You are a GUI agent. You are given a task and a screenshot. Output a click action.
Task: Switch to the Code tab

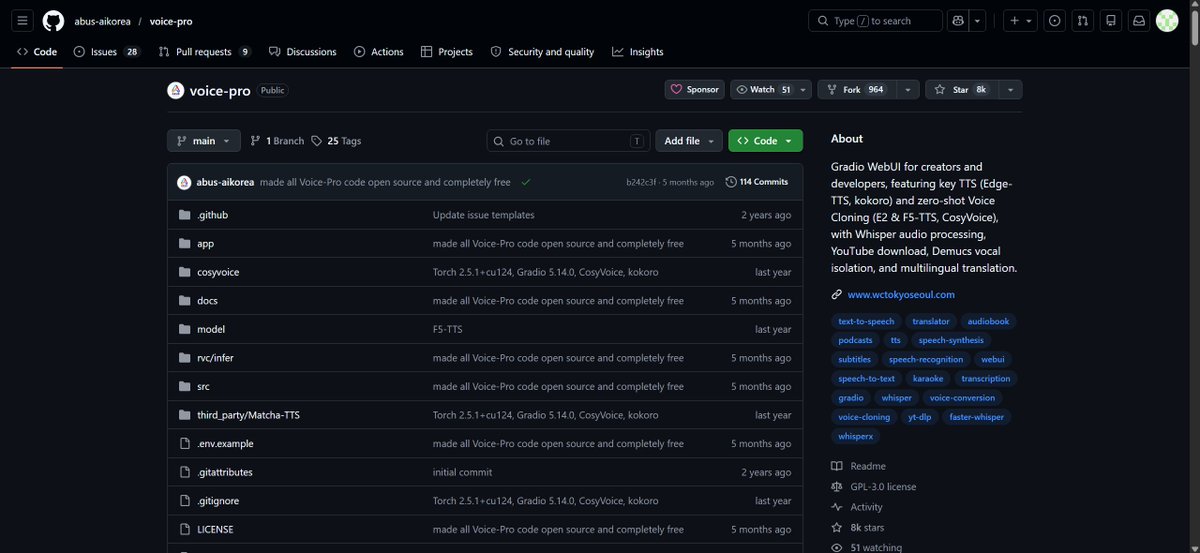37,52
